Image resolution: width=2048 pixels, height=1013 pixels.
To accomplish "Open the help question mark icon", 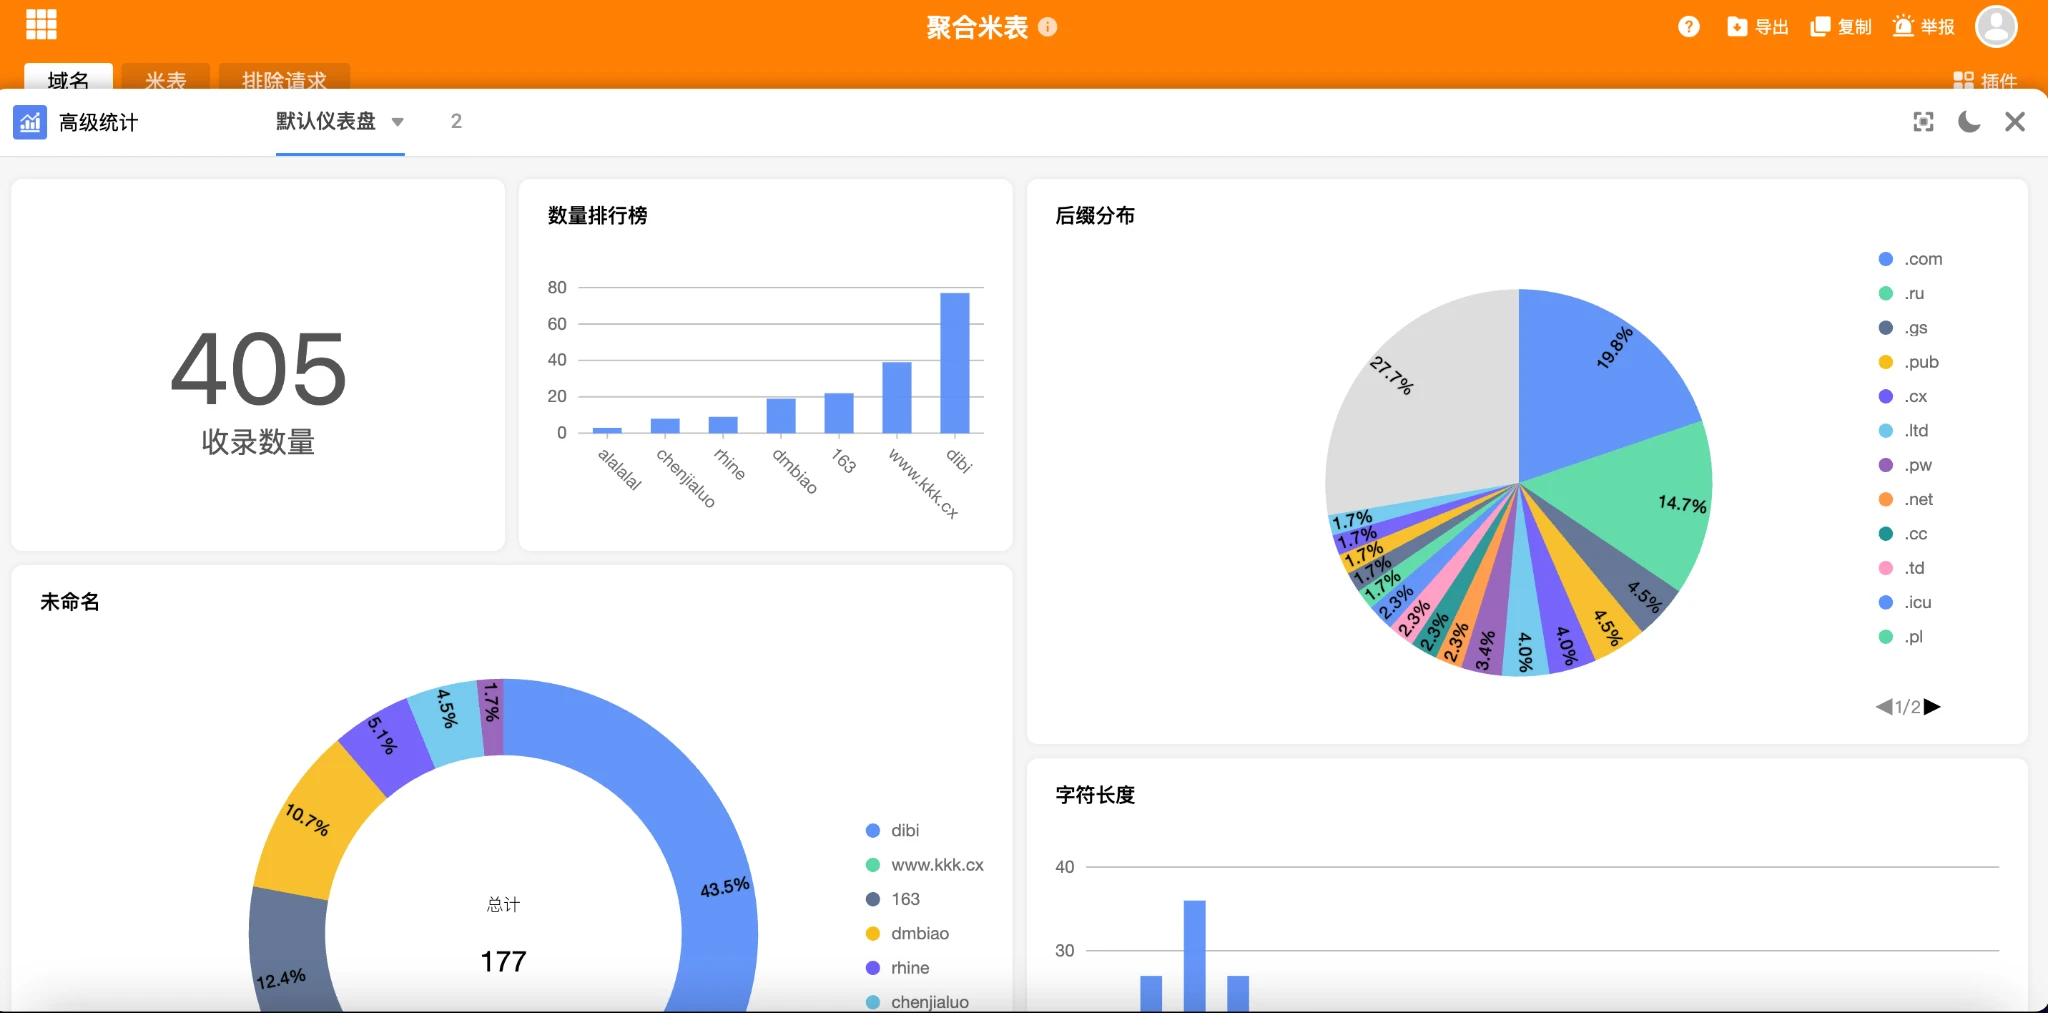I will coord(1689,27).
